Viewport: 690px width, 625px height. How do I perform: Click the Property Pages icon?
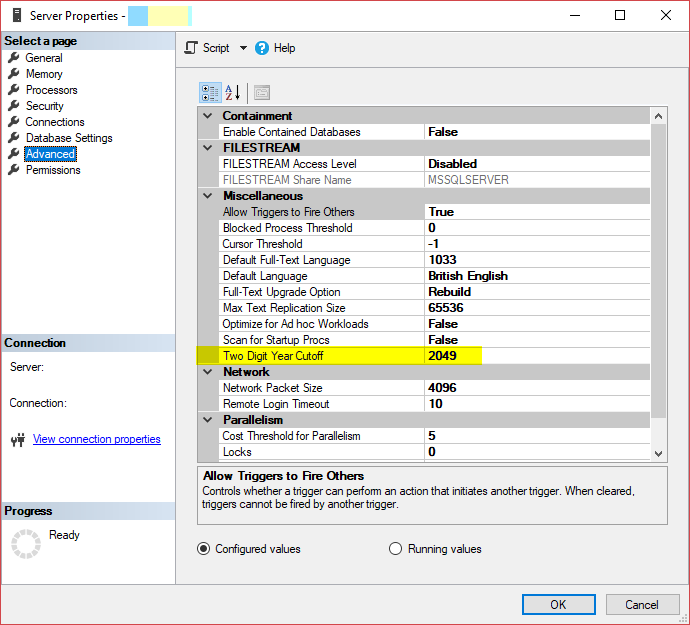point(262,93)
